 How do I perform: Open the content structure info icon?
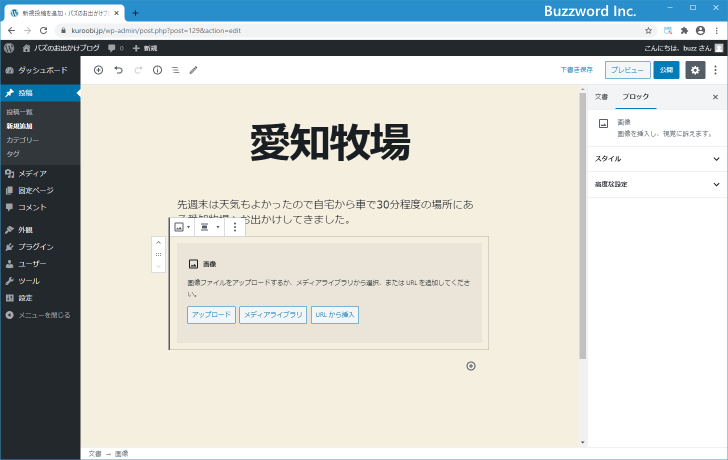pos(157,70)
